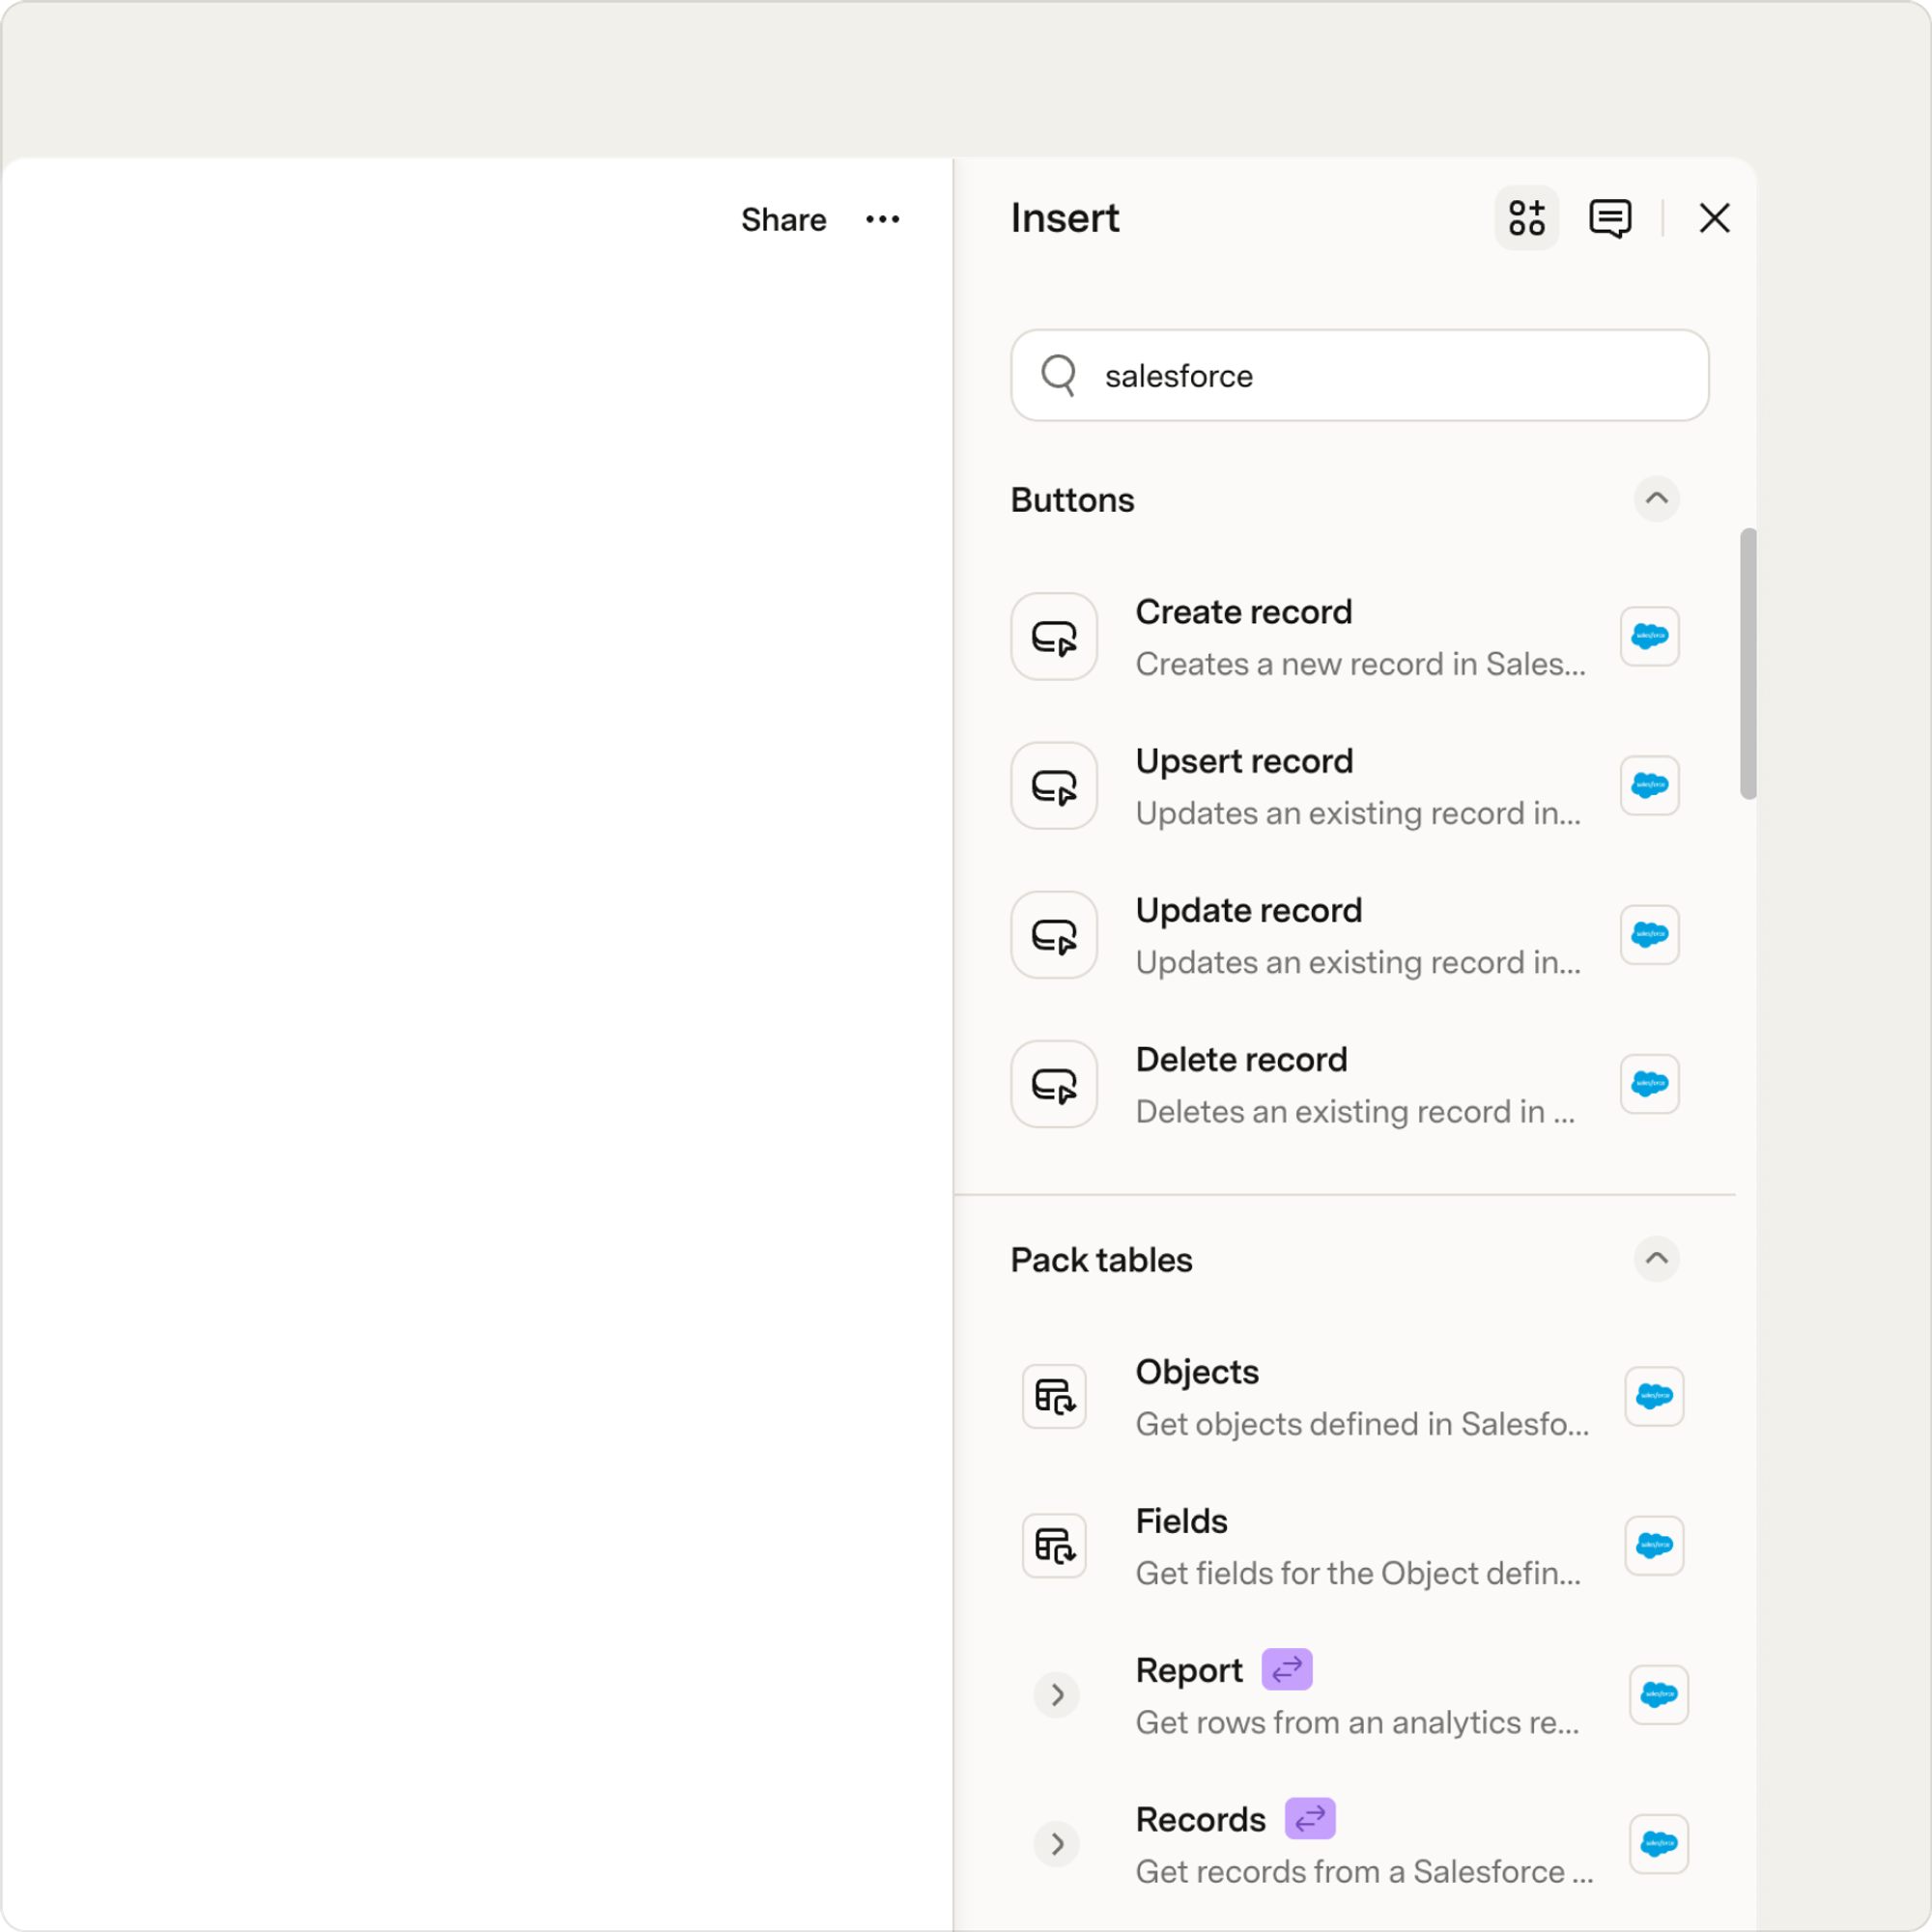
Task: Select the Fields title
Action: pos(1181,1521)
